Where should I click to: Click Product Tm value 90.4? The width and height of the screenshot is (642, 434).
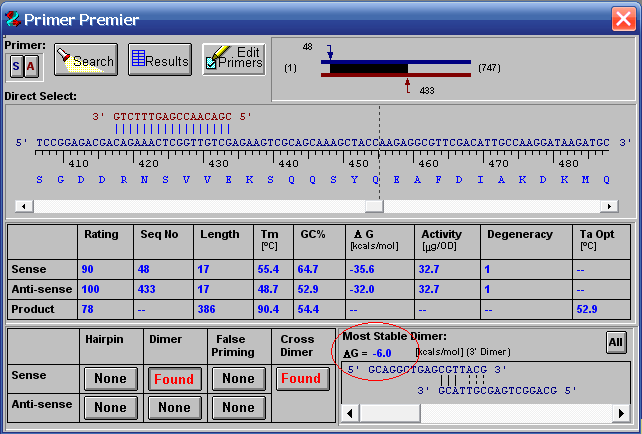(x=268, y=309)
